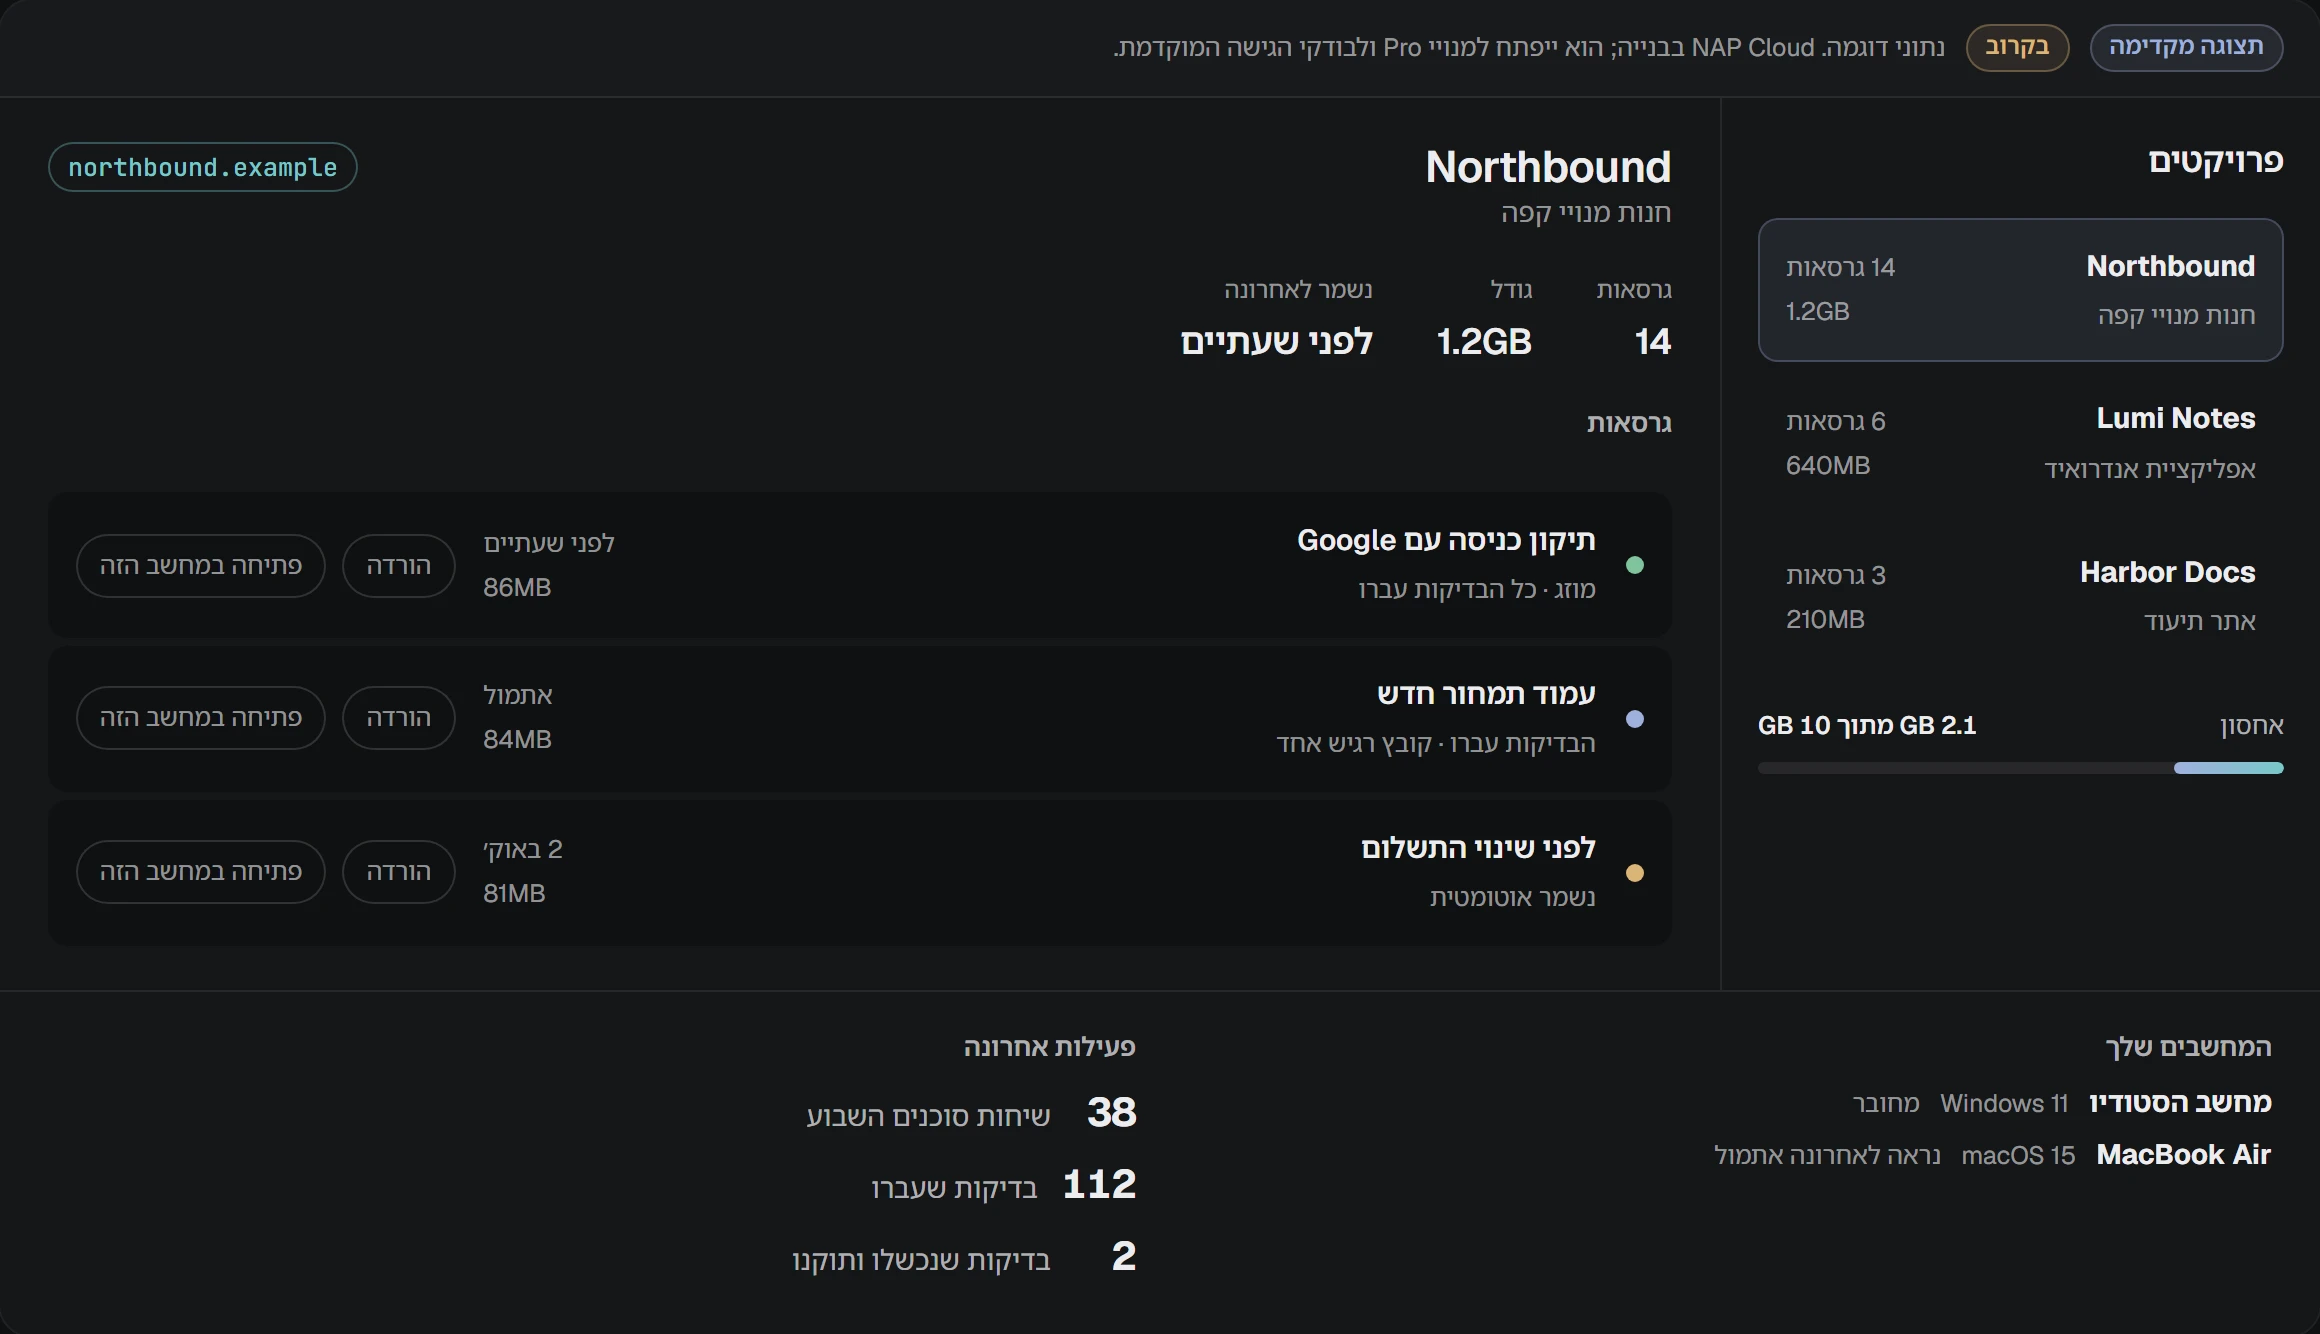The height and width of the screenshot is (1334, 2320).
Task: Click the 'macOS 15' label
Action: point(2018,1155)
